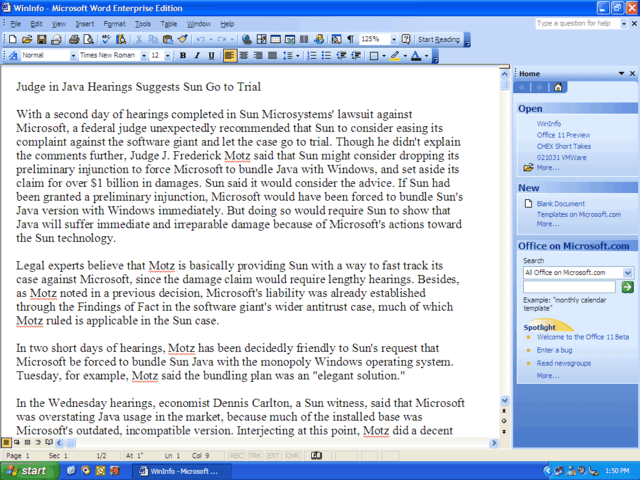
Task: Open the Highlight color picker arrow
Action: [x=405, y=56]
